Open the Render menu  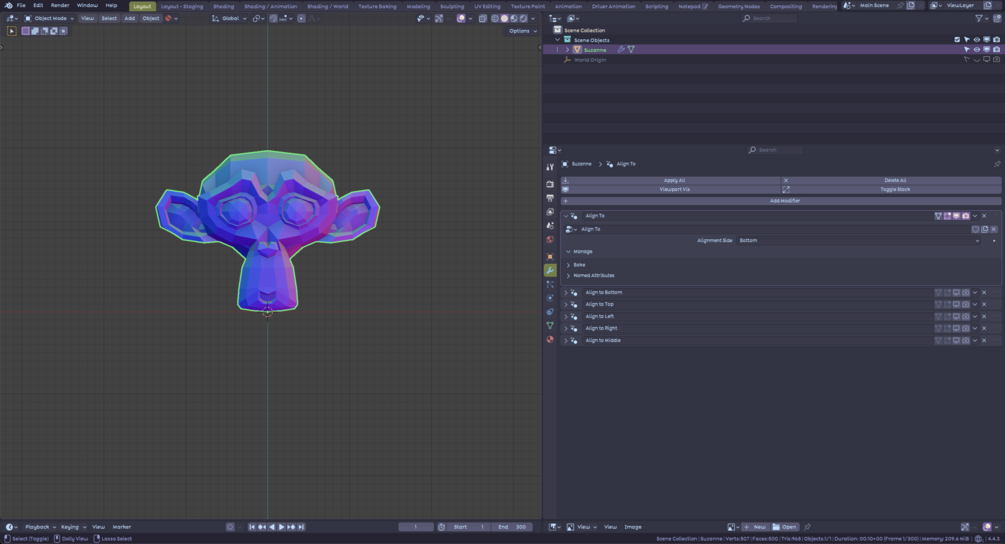pos(60,5)
